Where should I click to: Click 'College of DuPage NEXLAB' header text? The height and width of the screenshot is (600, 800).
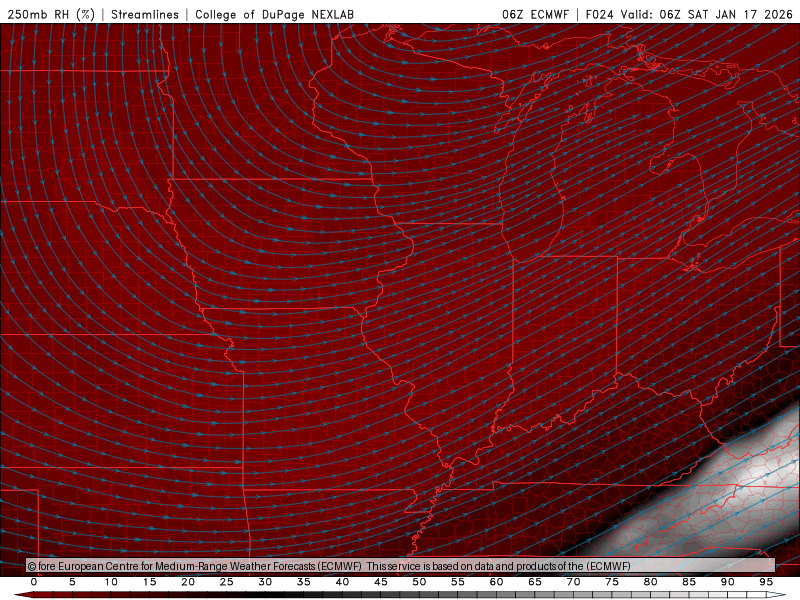click(x=274, y=14)
